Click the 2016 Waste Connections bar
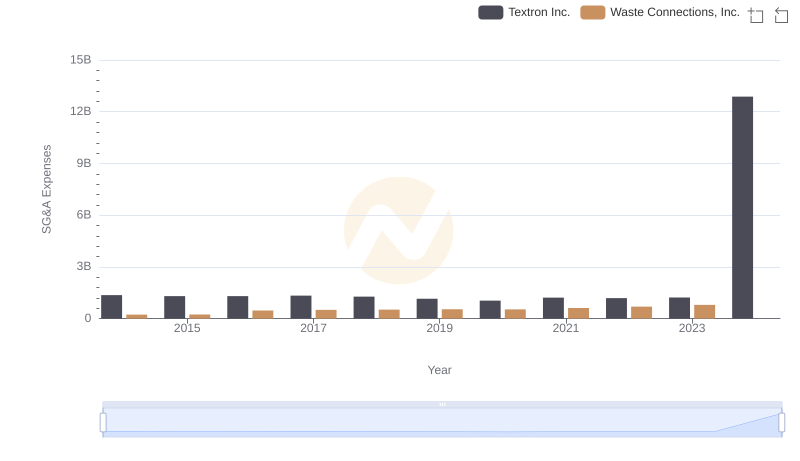Viewport: 800px width, 461px height. click(263, 315)
